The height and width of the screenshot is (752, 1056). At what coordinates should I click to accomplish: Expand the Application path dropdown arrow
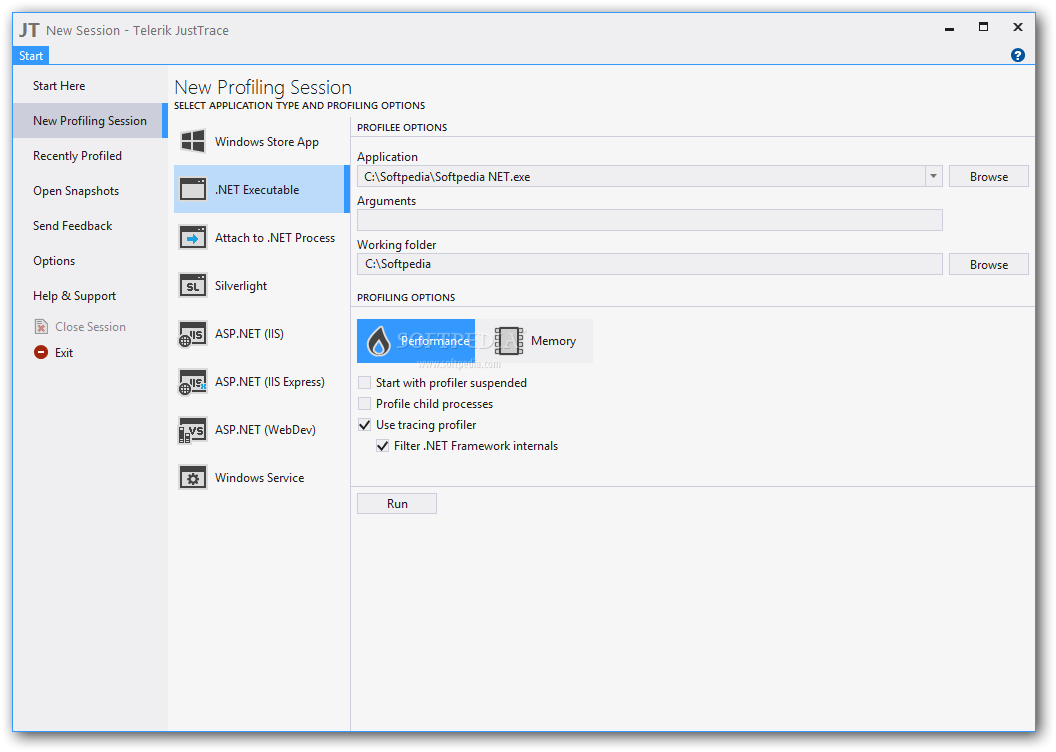pyautogui.click(x=933, y=176)
